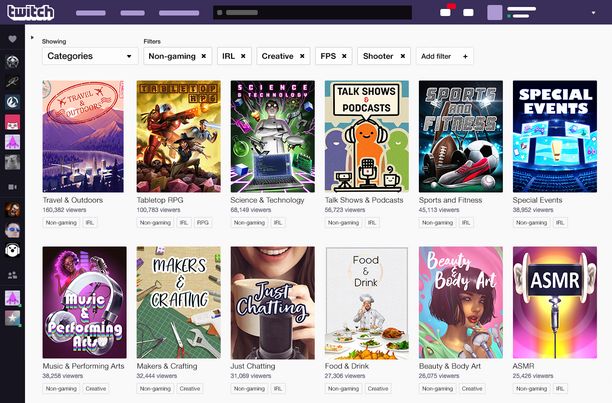Open the Twitch logo home link
The image size is (612, 403).
click(x=30, y=12)
